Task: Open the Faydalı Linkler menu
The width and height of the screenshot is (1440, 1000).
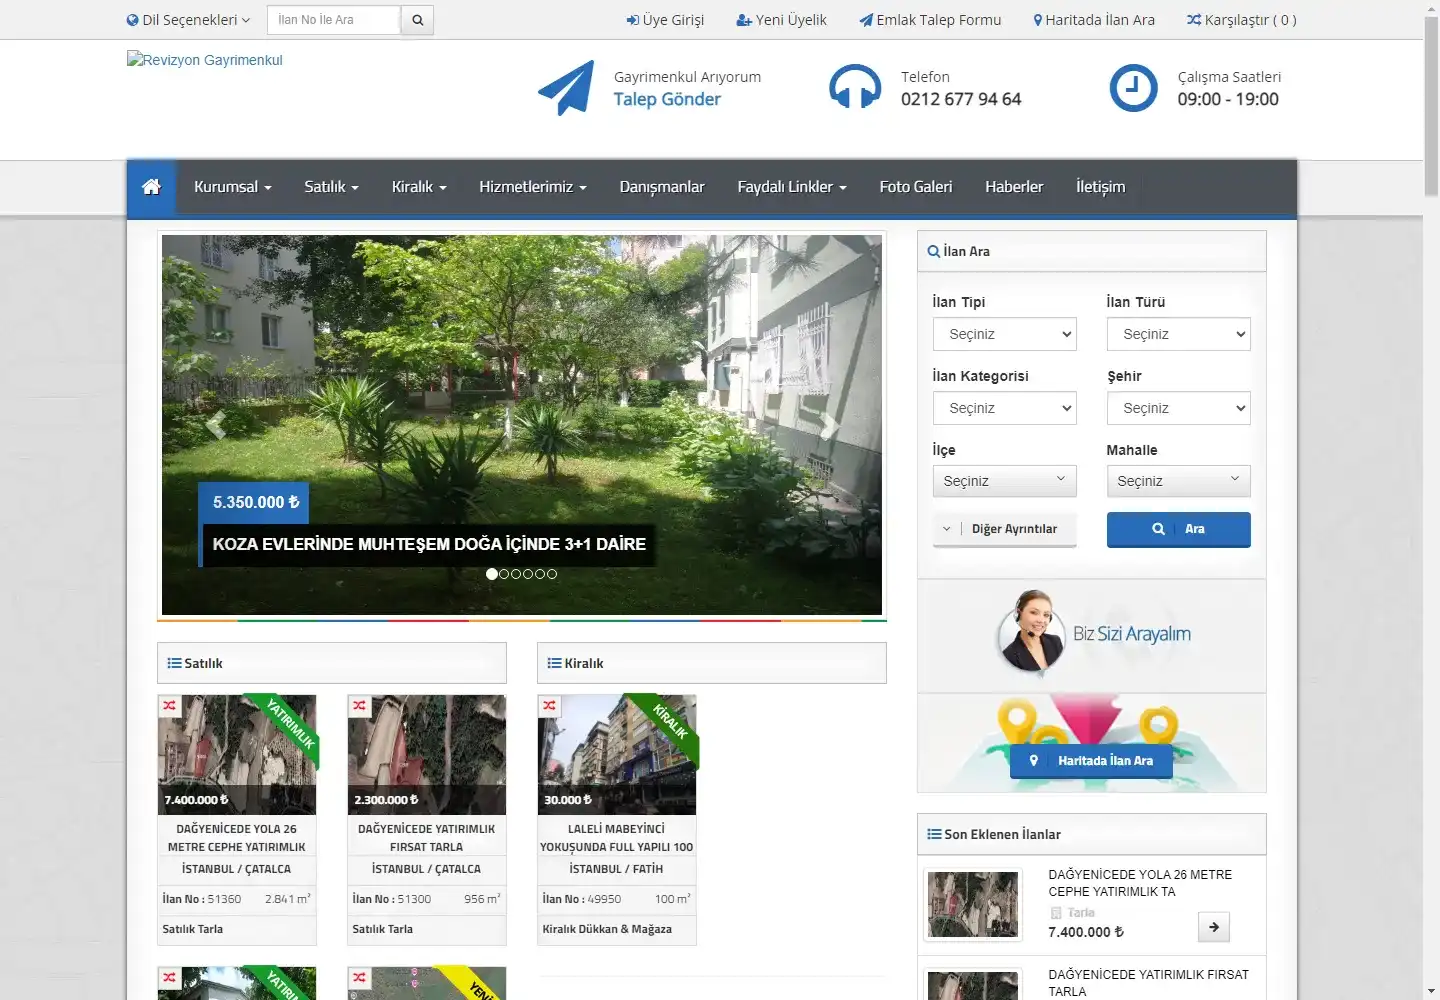Action: tap(792, 187)
